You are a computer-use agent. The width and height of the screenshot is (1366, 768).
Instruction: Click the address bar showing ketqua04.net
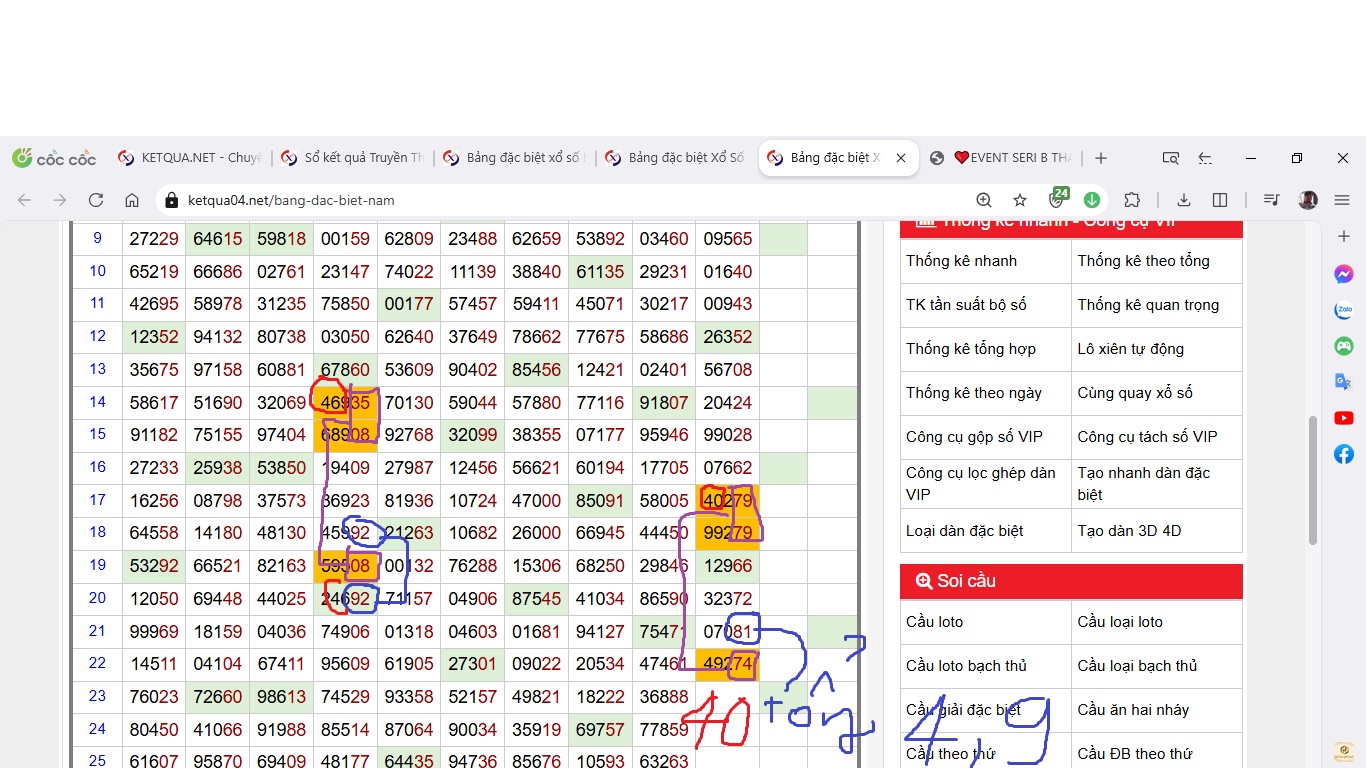(560, 200)
